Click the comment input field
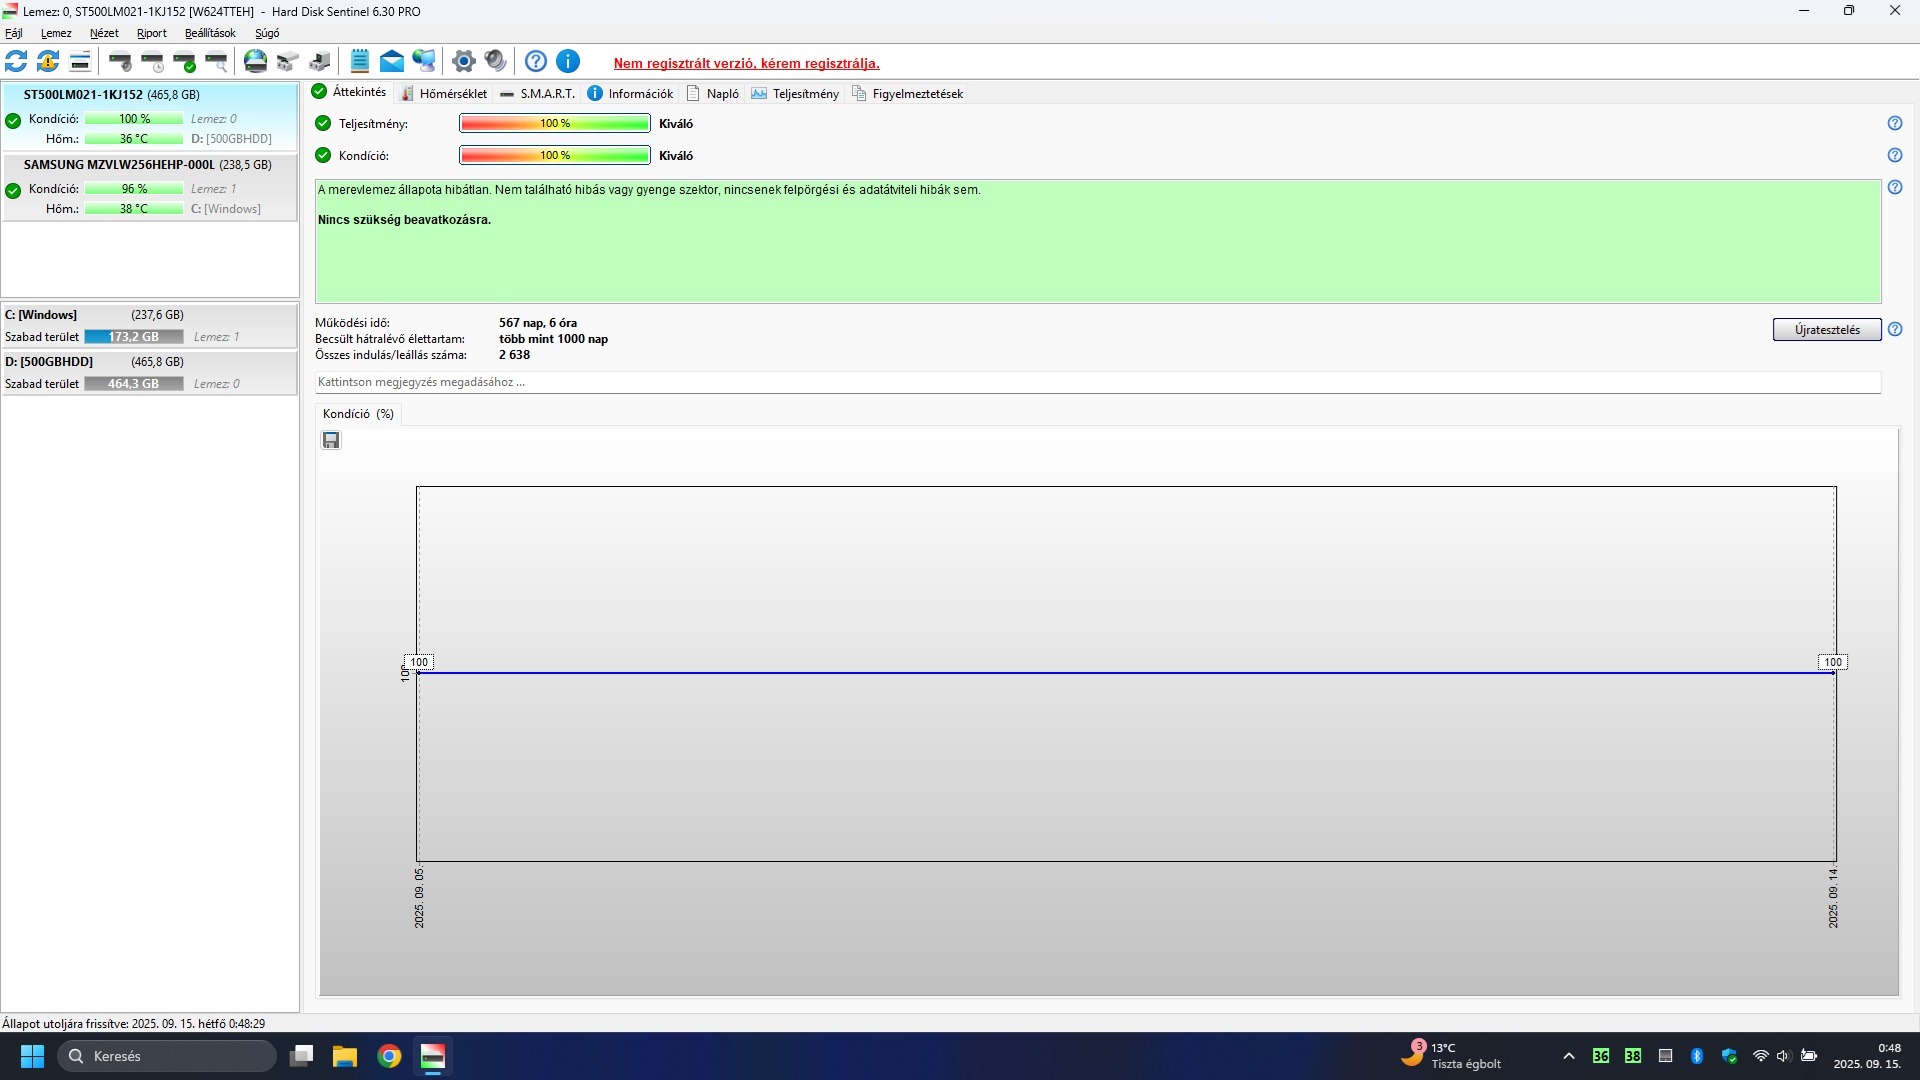This screenshot has width=1920, height=1080. coord(1097,382)
